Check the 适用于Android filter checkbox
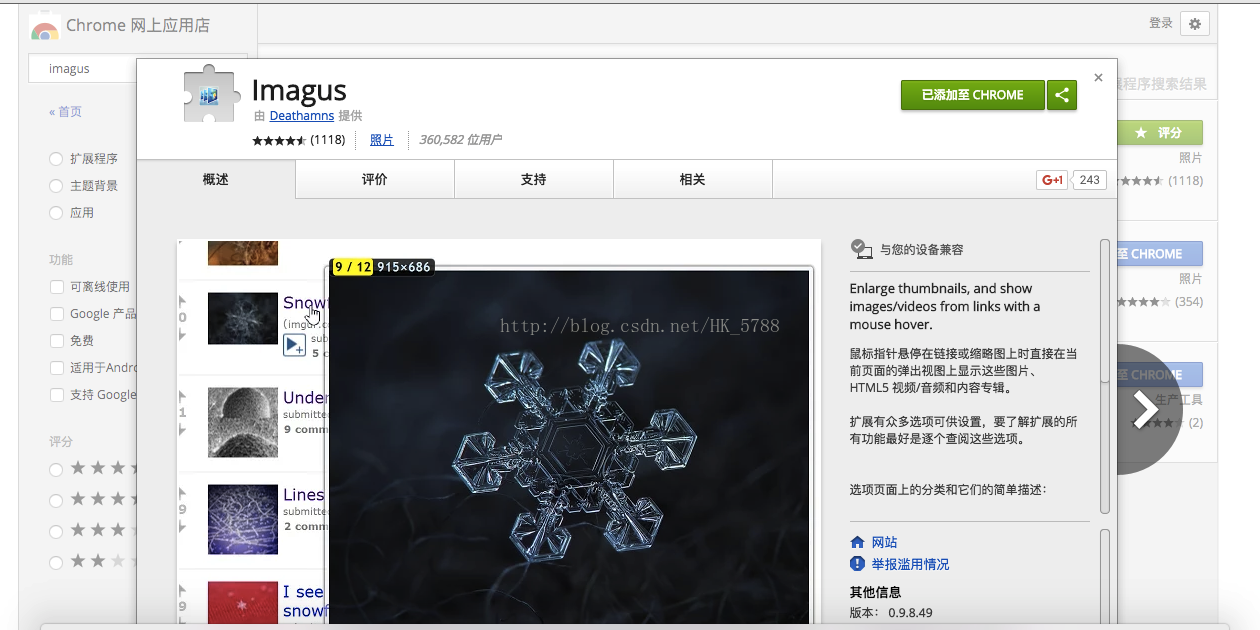Viewport: 1260px width, 630px height. (57, 368)
